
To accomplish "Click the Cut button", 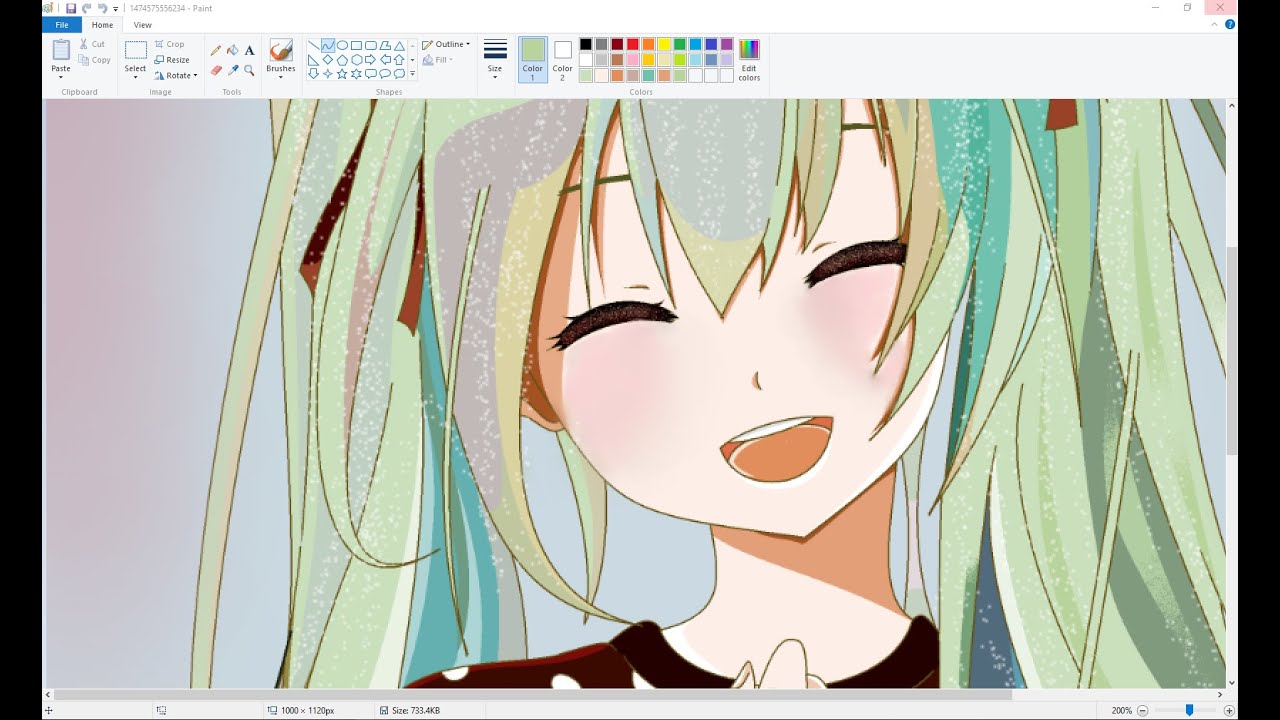I will pyautogui.click(x=92, y=44).
